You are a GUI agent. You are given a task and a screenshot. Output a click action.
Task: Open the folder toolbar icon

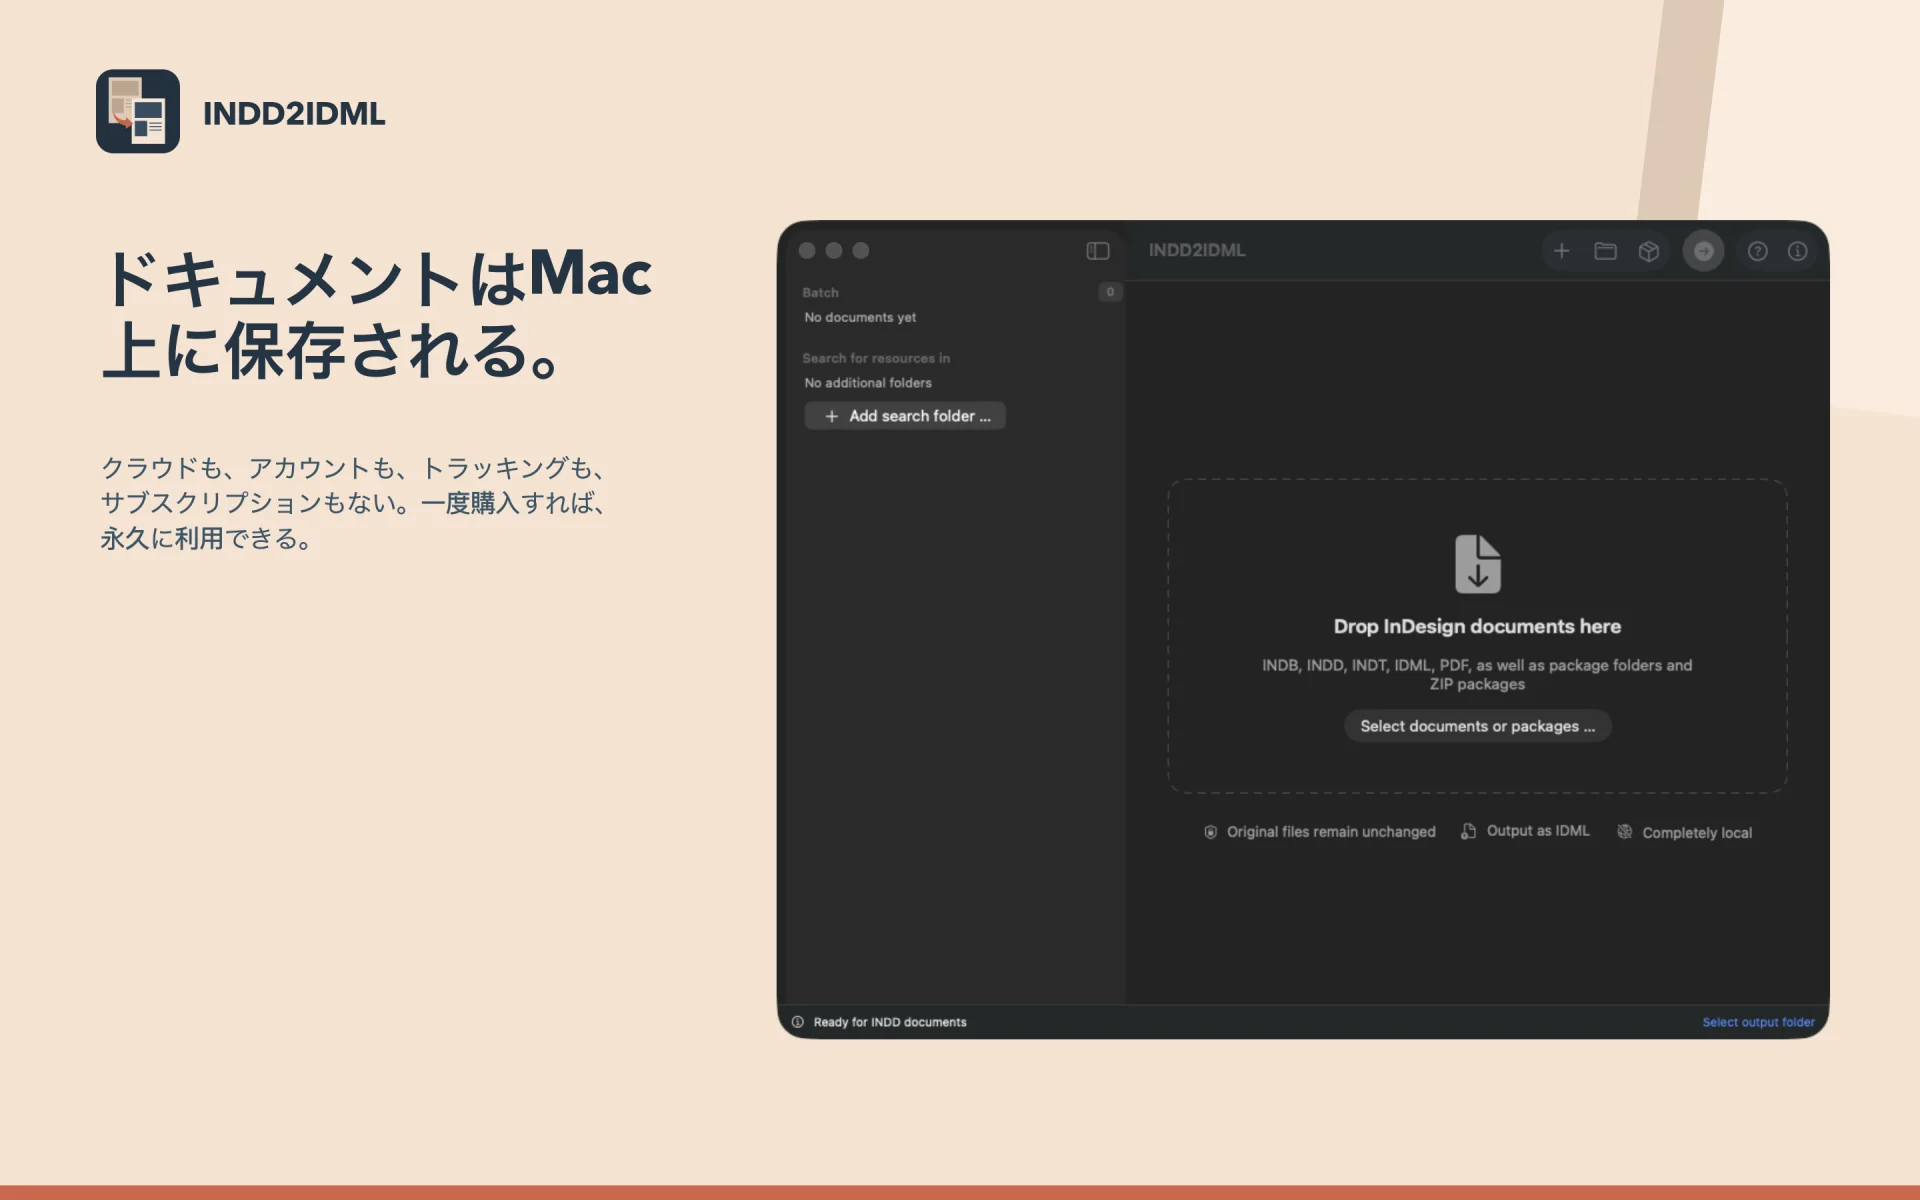pos(1605,251)
